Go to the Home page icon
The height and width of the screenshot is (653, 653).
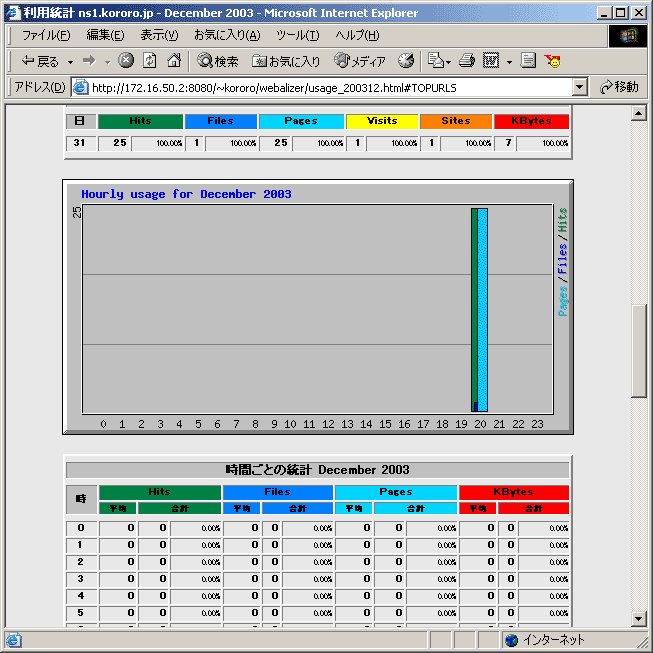pyautogui.click(x=174, y=61)
